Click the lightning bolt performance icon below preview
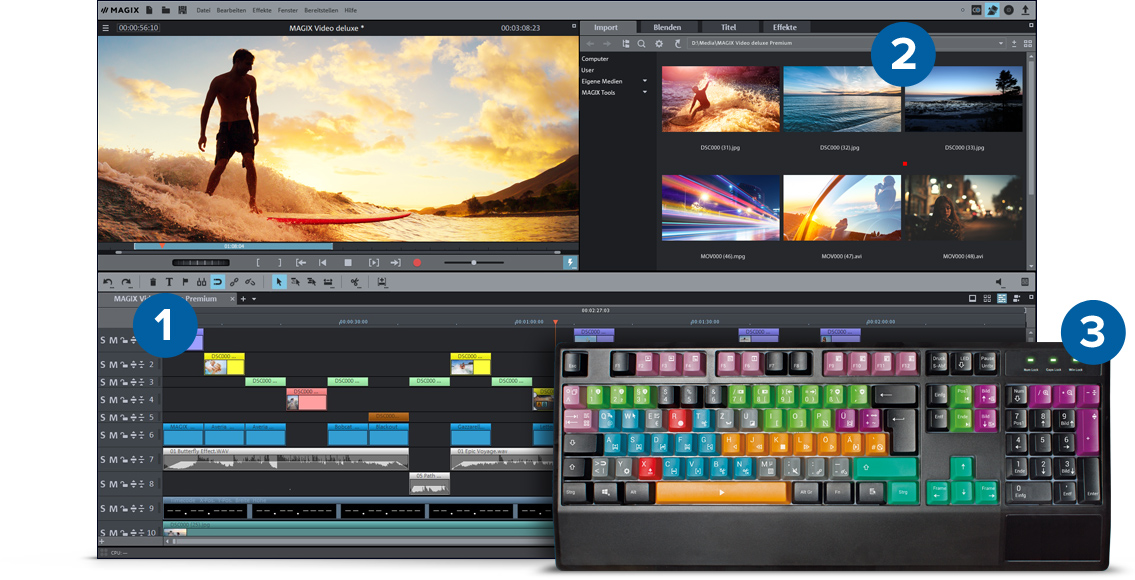 click(570, 263)
